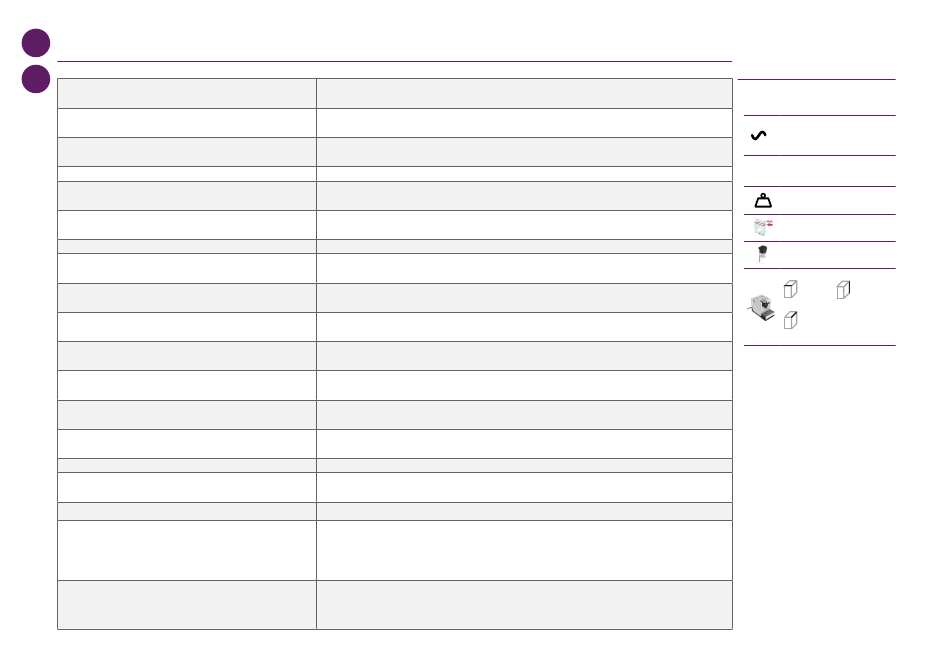This screenshot has height=669, width=950.
Task: Click the second row's left table cell
Action: tap(187, 123)
